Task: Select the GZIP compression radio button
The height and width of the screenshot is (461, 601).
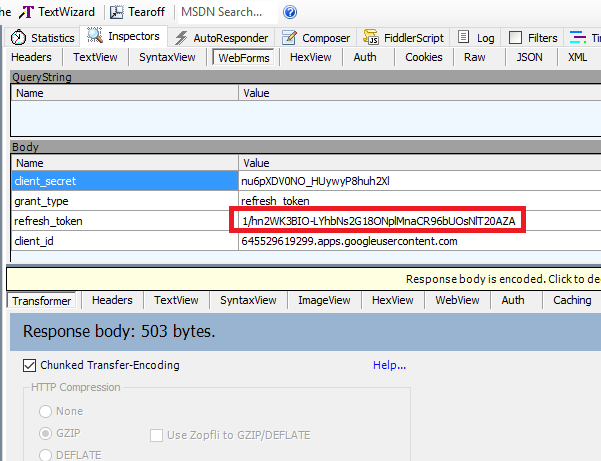Action: 45,433
